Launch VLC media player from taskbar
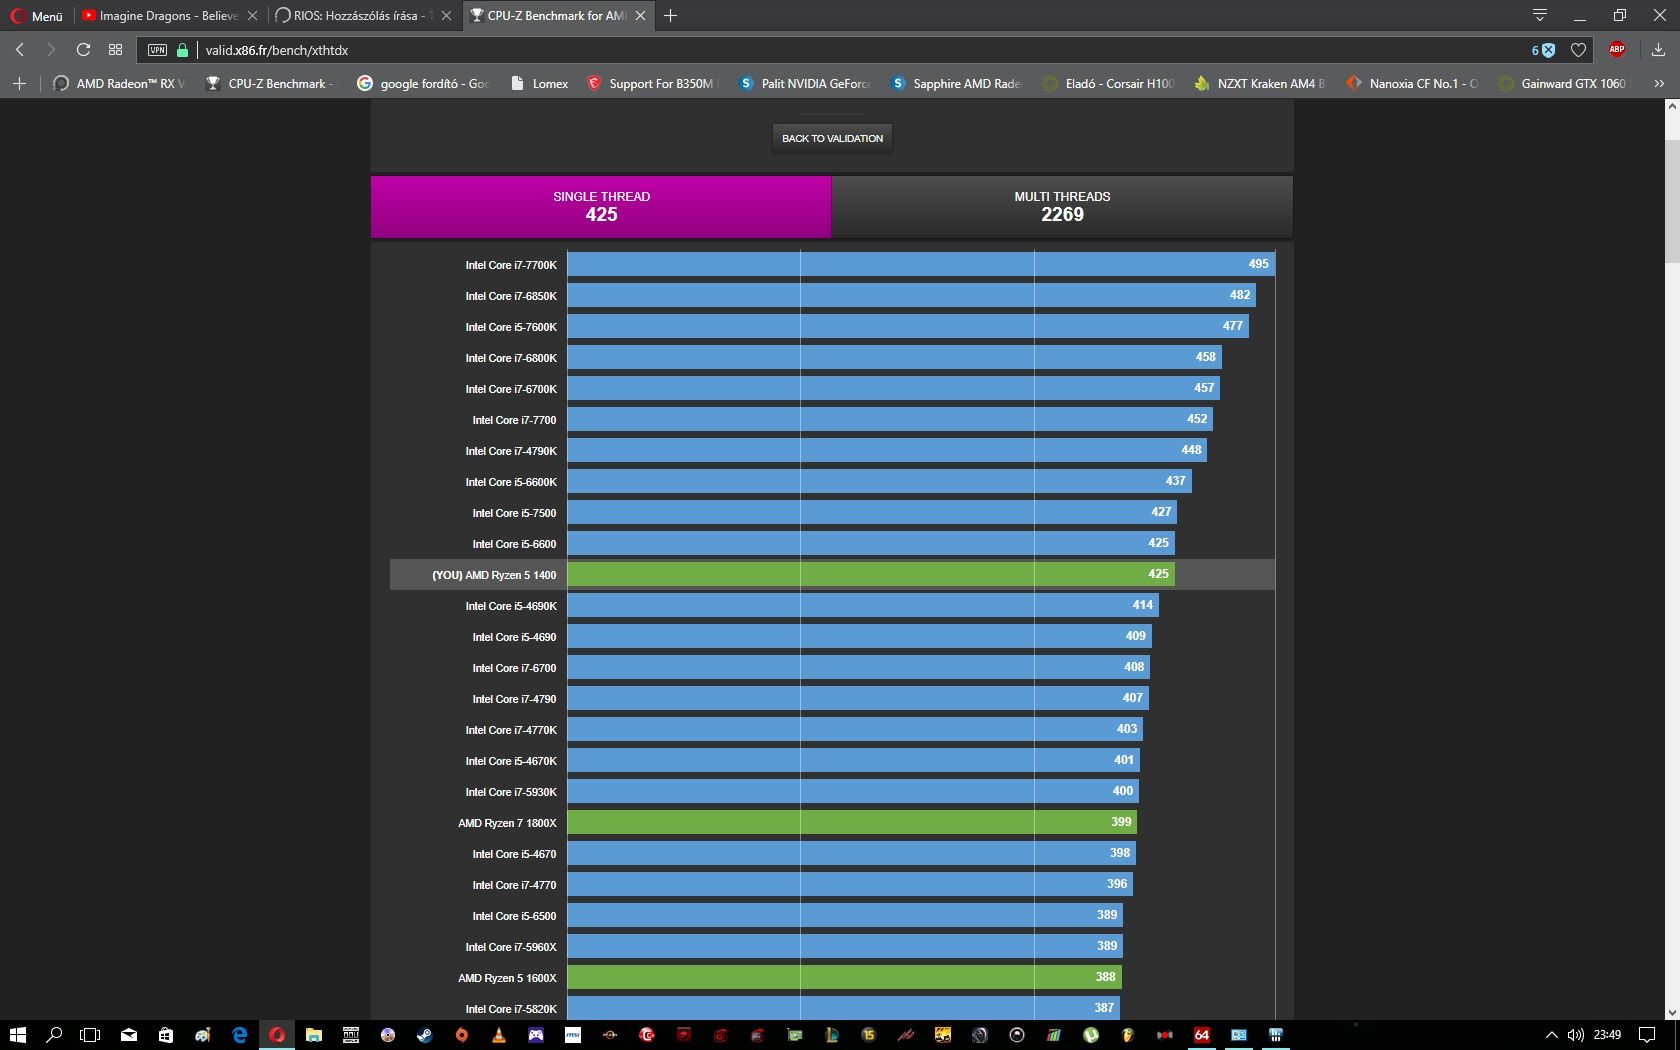Screen dimensions: 1680x1050 point(498,1035)
